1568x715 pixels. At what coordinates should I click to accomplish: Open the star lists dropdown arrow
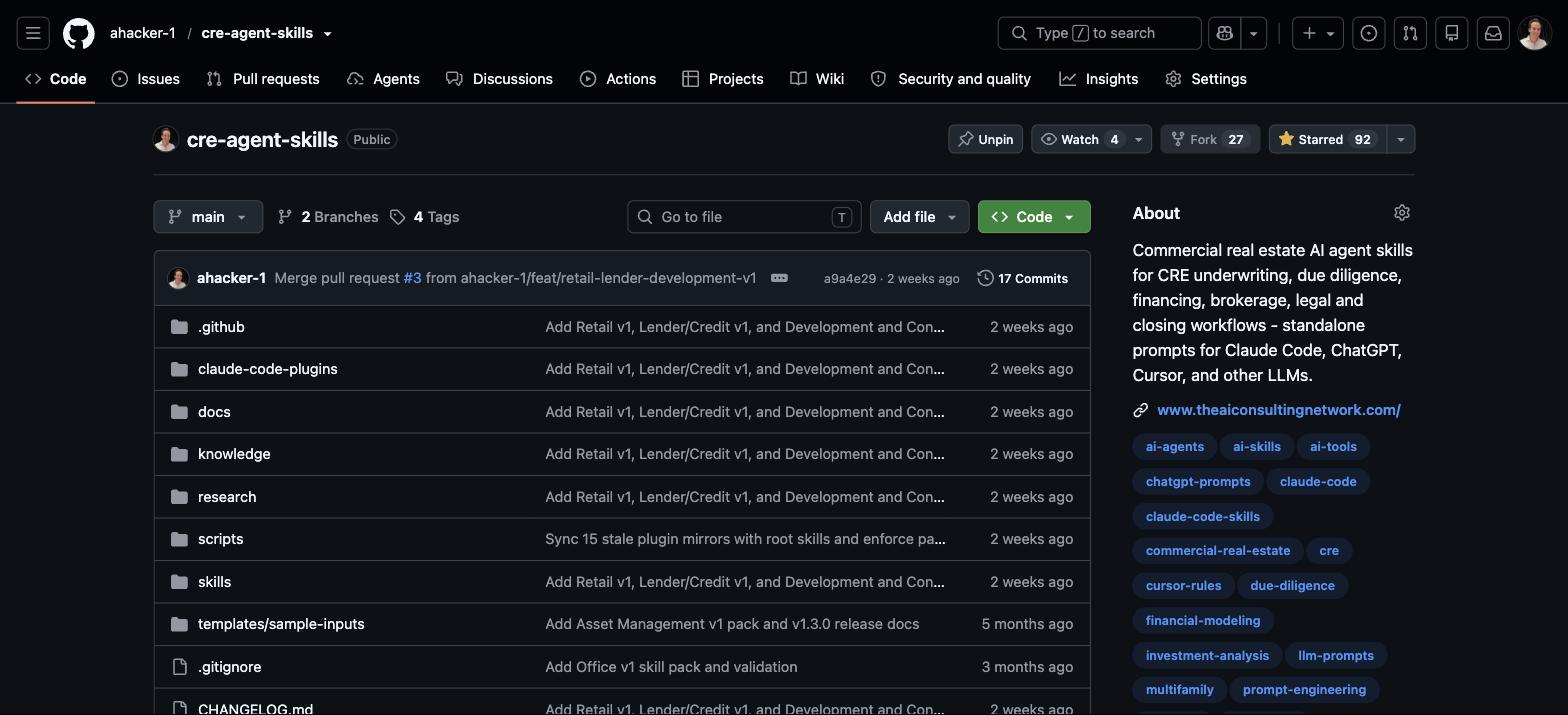coord(1400,139)
